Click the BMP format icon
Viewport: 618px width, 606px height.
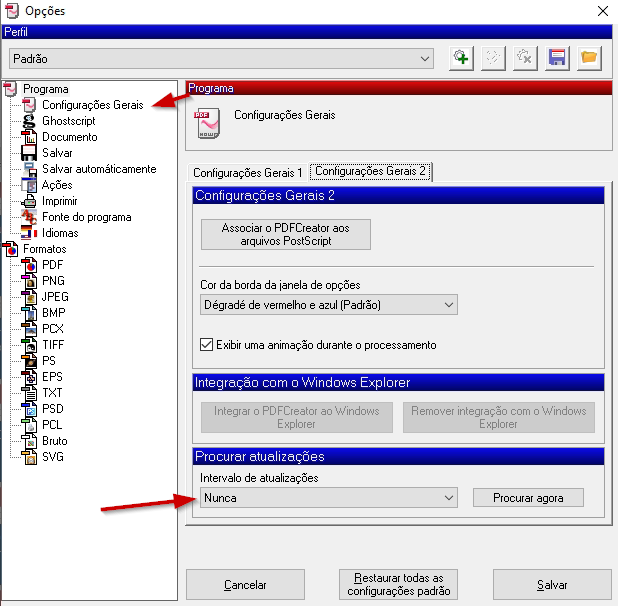coord(29,313)
